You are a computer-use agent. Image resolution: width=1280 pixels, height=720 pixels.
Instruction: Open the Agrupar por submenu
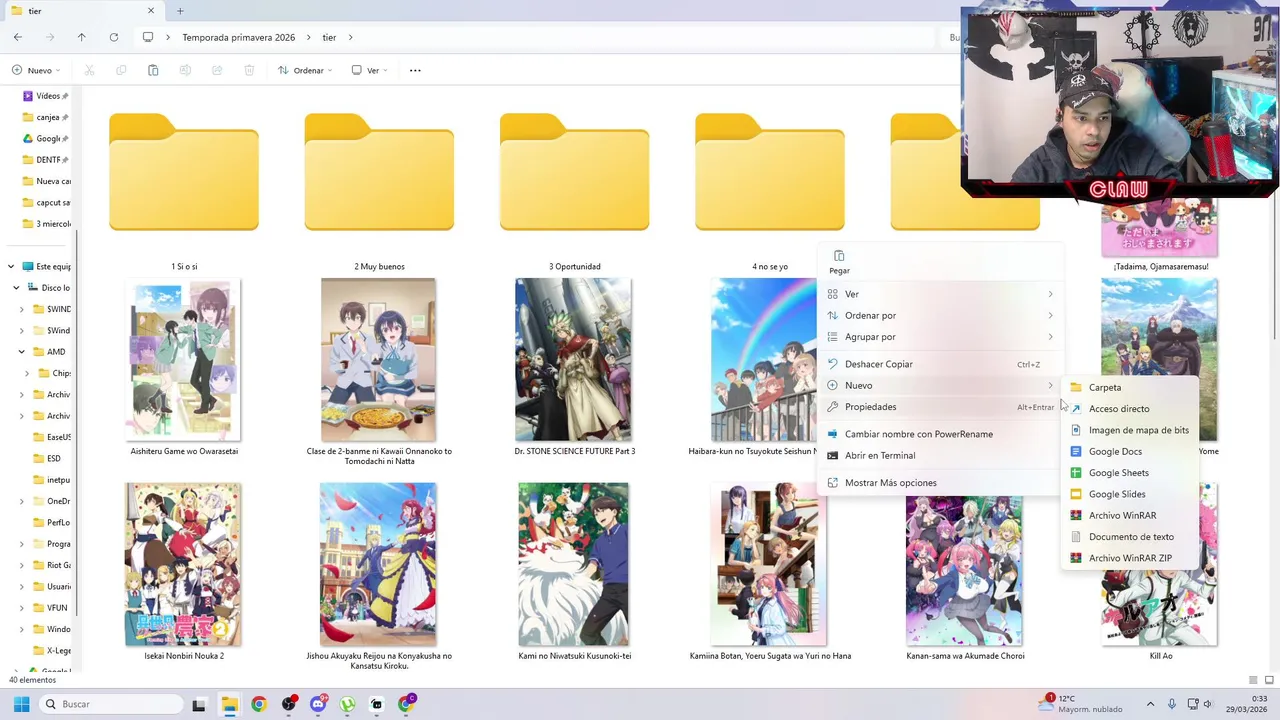[940, 337]
